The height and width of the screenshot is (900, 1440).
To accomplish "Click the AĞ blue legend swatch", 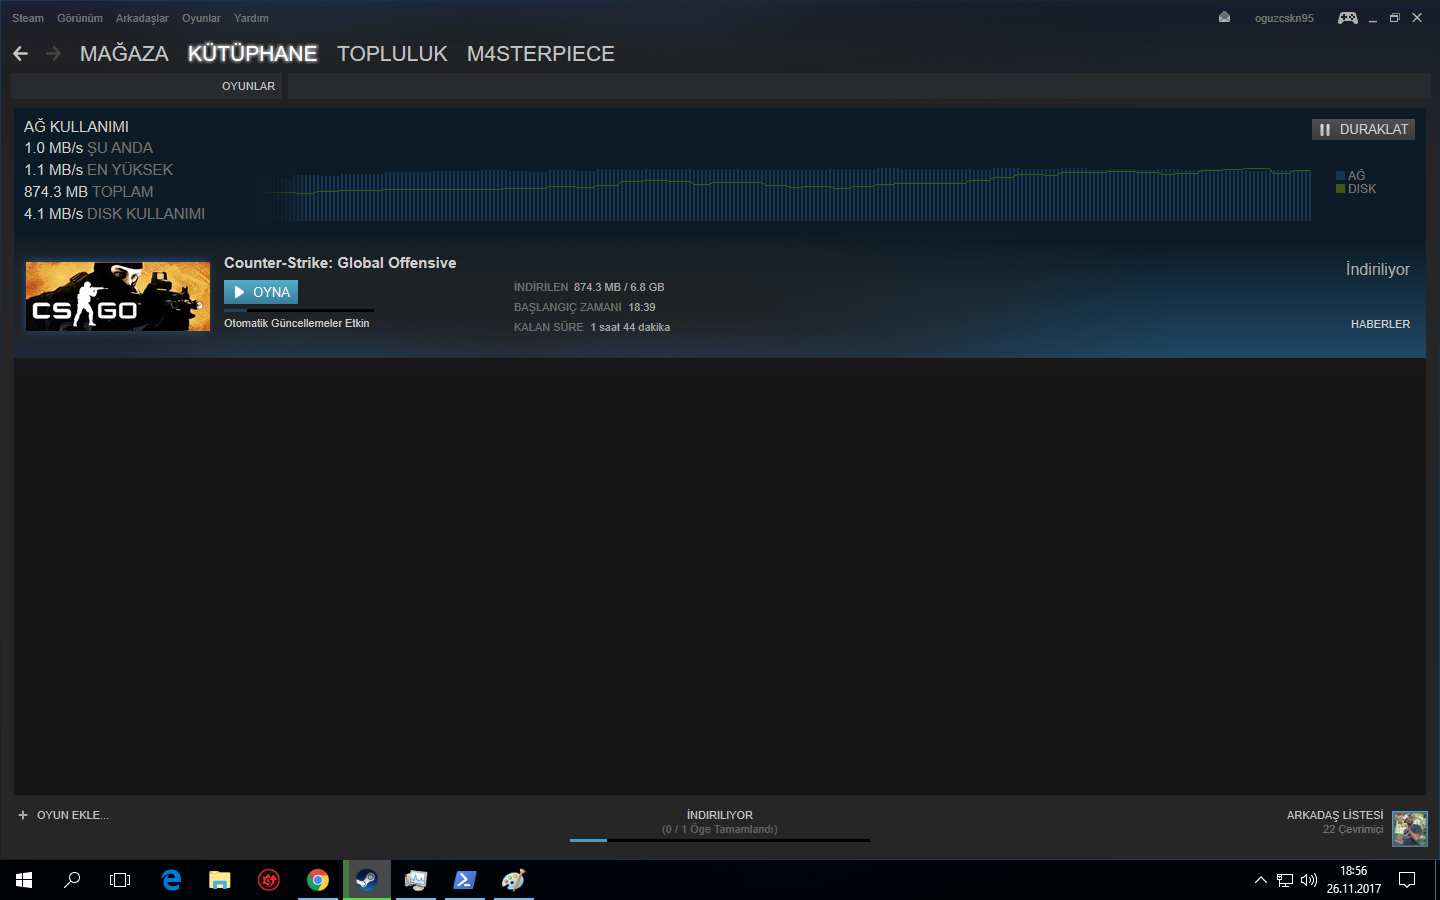I will click(x=1340, y=176).
